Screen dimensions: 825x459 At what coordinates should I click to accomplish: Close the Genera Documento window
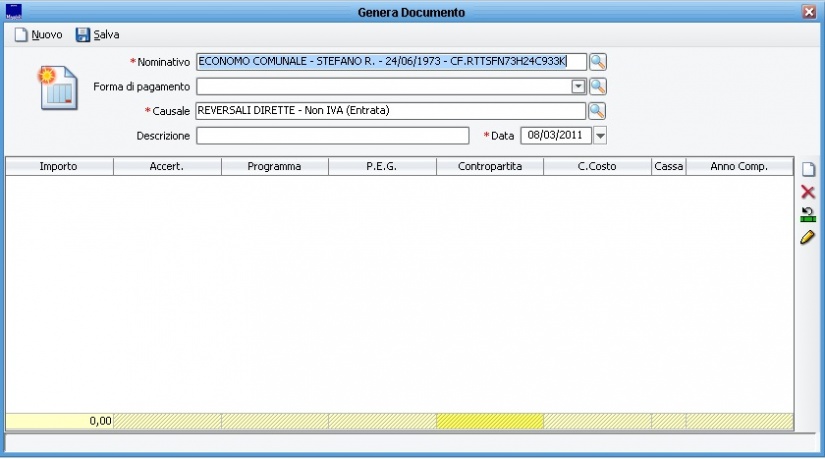click(808, 12)
